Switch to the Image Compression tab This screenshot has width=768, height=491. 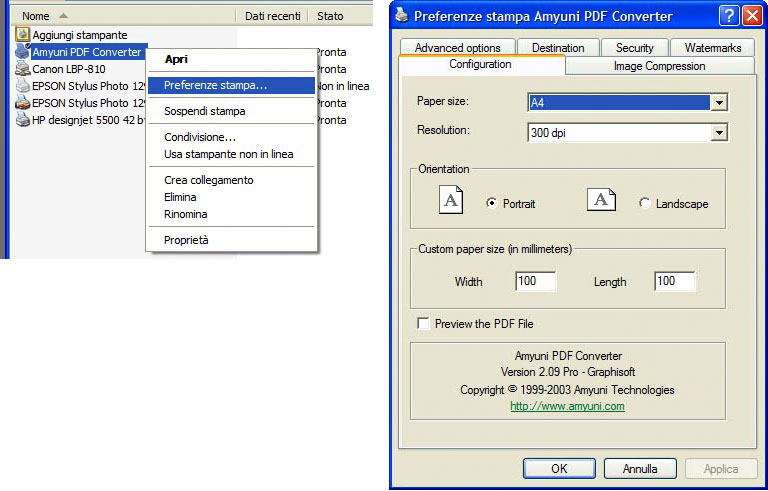coord(659,66)
